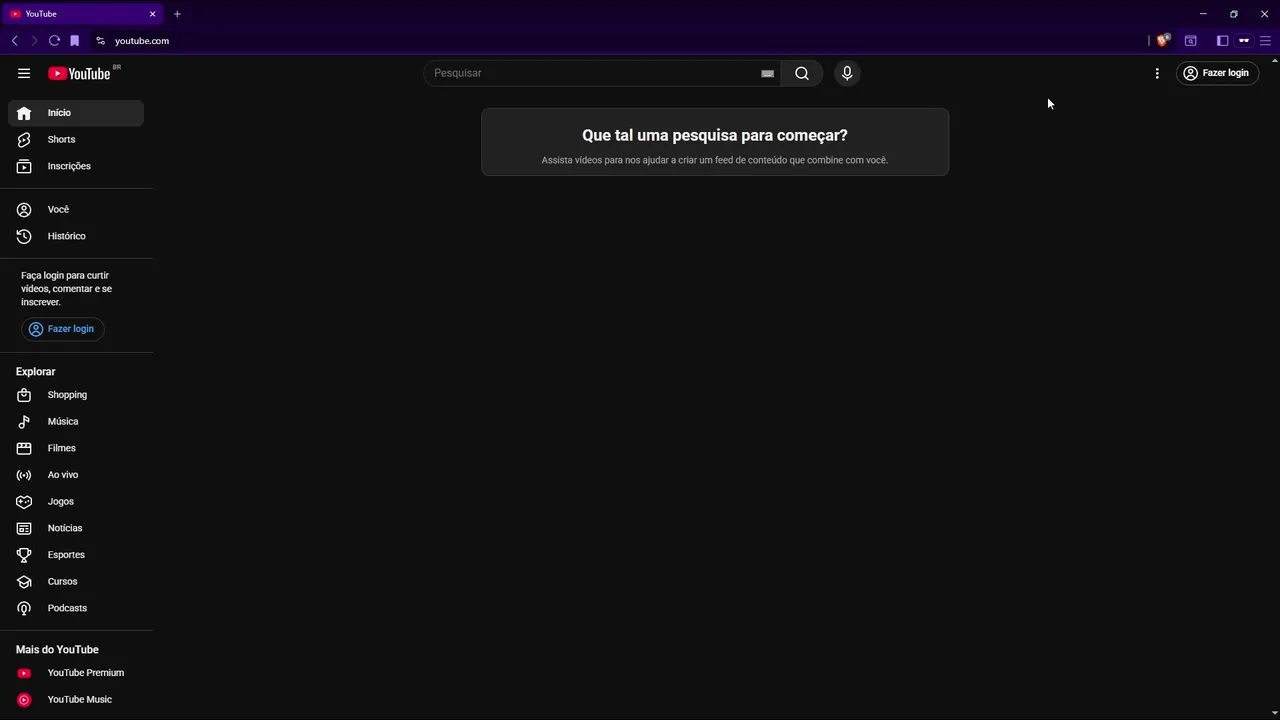The image size is (1280, 720).
Task: Switch to the YouTube browser tab
Action: (83, 14)
